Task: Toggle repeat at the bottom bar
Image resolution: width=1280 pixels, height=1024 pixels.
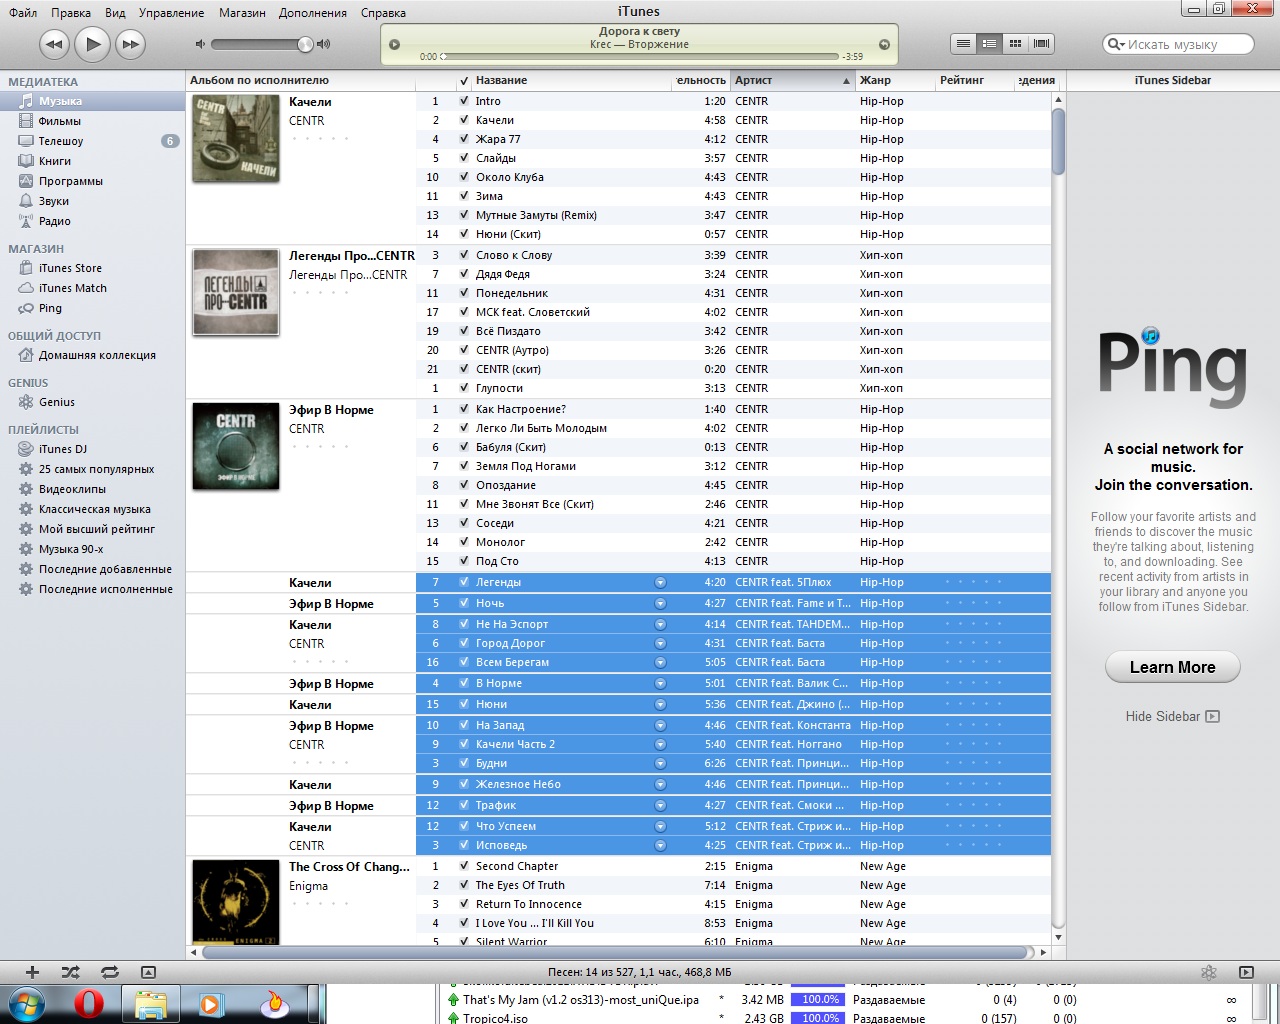Action: [x=109, y=972]
